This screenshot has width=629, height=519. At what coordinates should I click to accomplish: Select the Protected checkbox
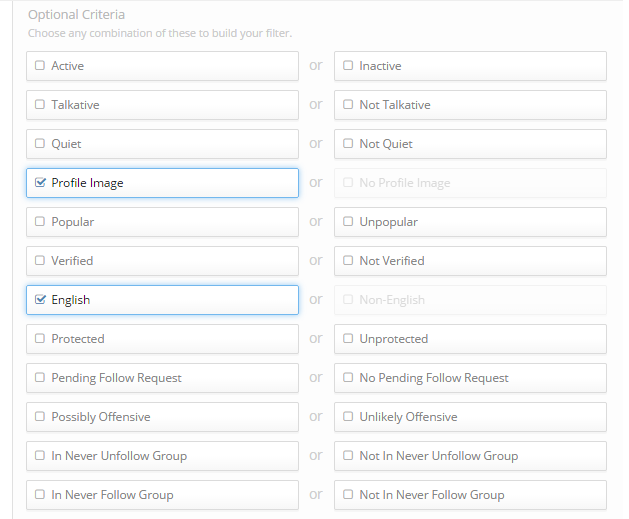pos(40,339)
